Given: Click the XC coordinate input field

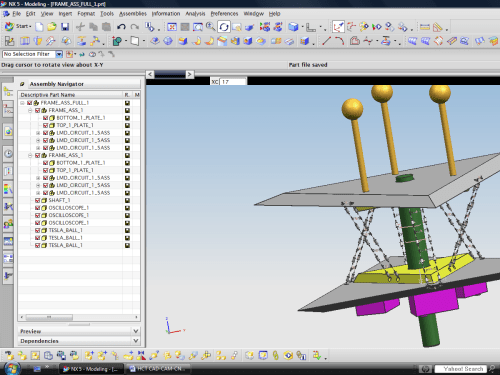Looking at the screenshot, I should (x=233, y=82).
